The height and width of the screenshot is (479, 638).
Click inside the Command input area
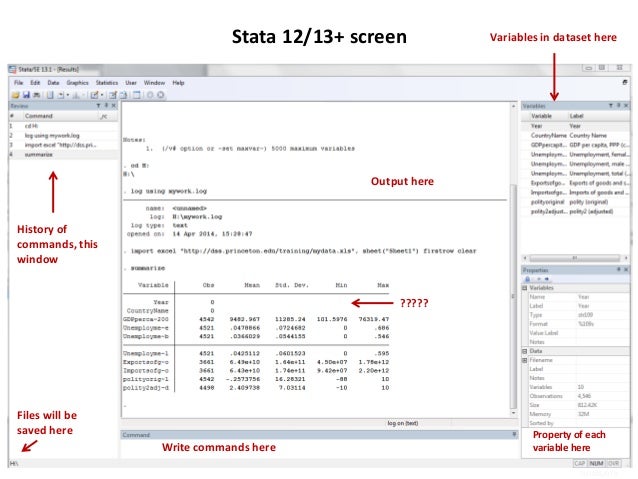pos(319,448)
